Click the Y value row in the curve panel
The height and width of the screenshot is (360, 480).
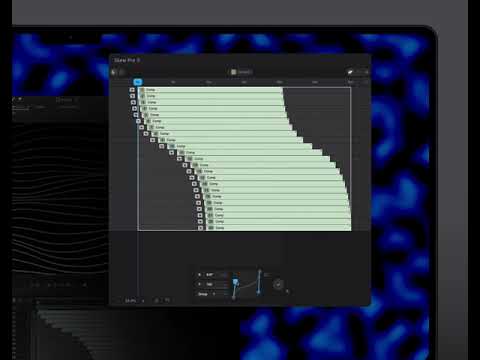[x=213, y=284]
